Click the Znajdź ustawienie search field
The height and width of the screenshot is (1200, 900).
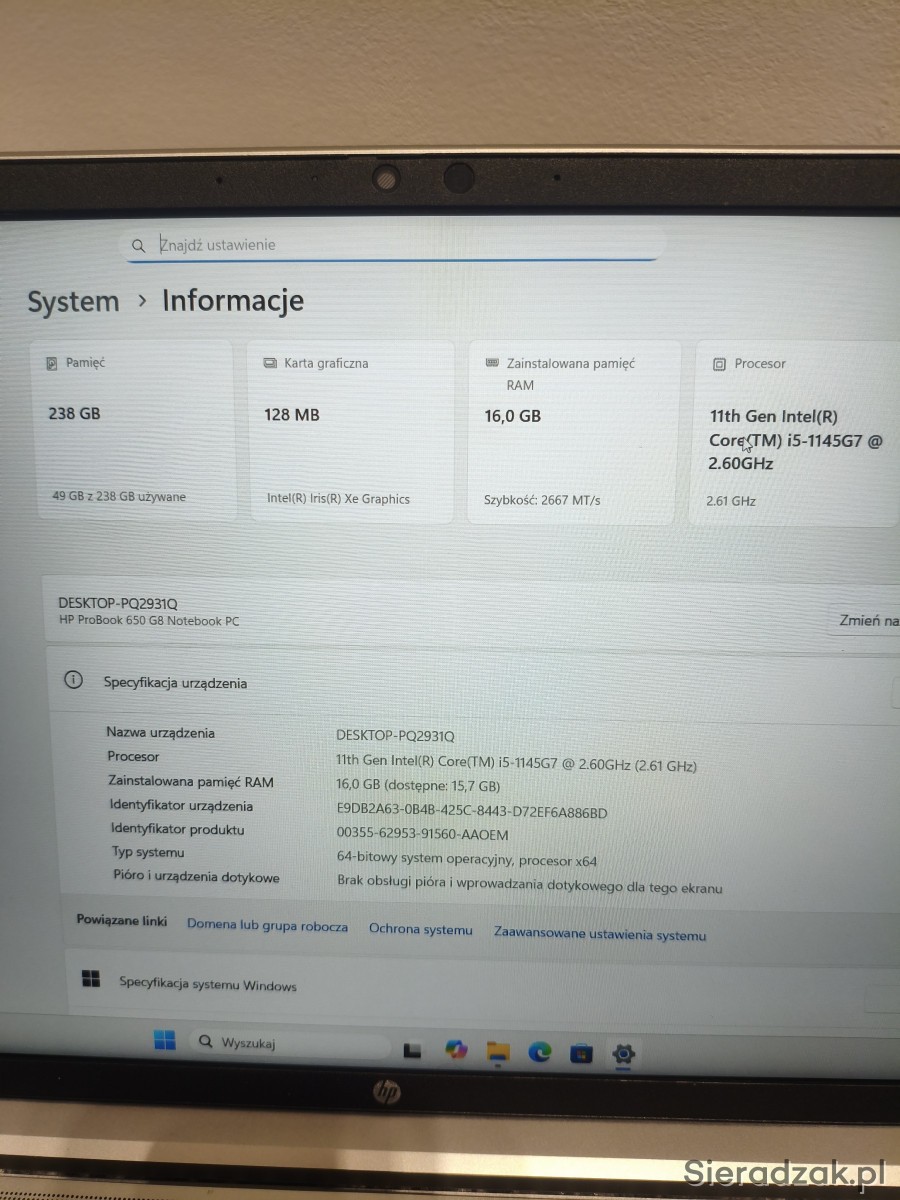(400, 245)
